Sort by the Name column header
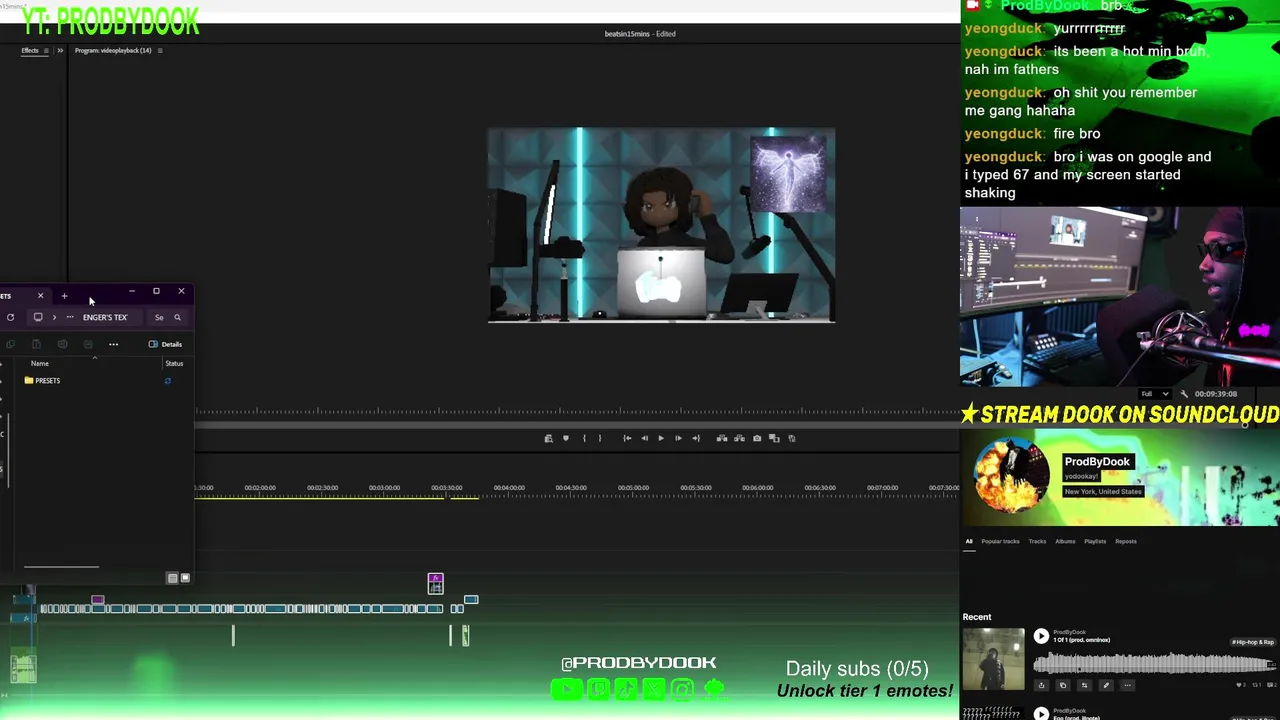The image size is (1280, 720). [x=40, y=363]
